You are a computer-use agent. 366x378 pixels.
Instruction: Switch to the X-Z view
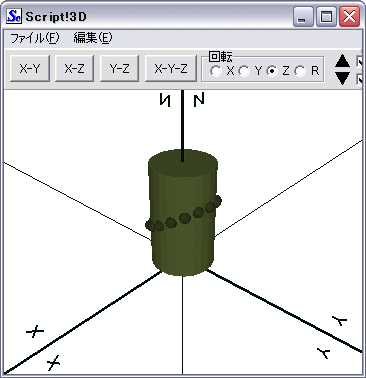click(74, 69)
